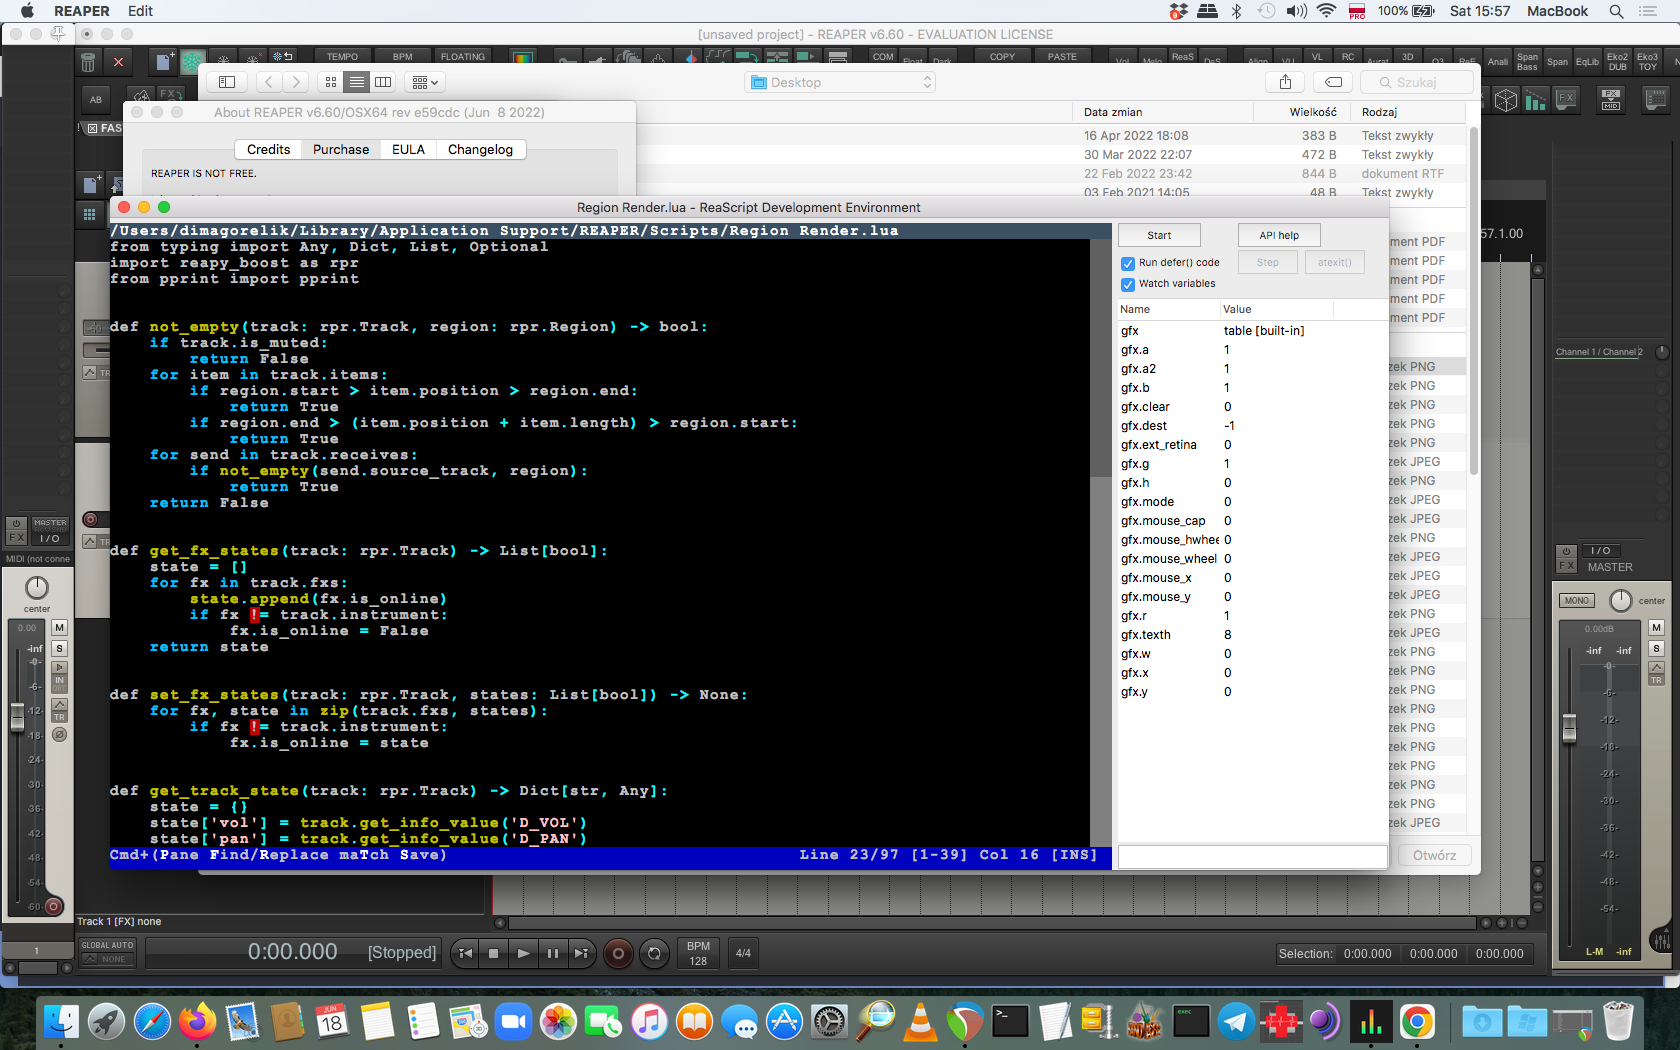Image resolution: width=1680 pixels, height=1050 pixels.
Task: Go forward in the file dialog
Action: pos(295,82)
